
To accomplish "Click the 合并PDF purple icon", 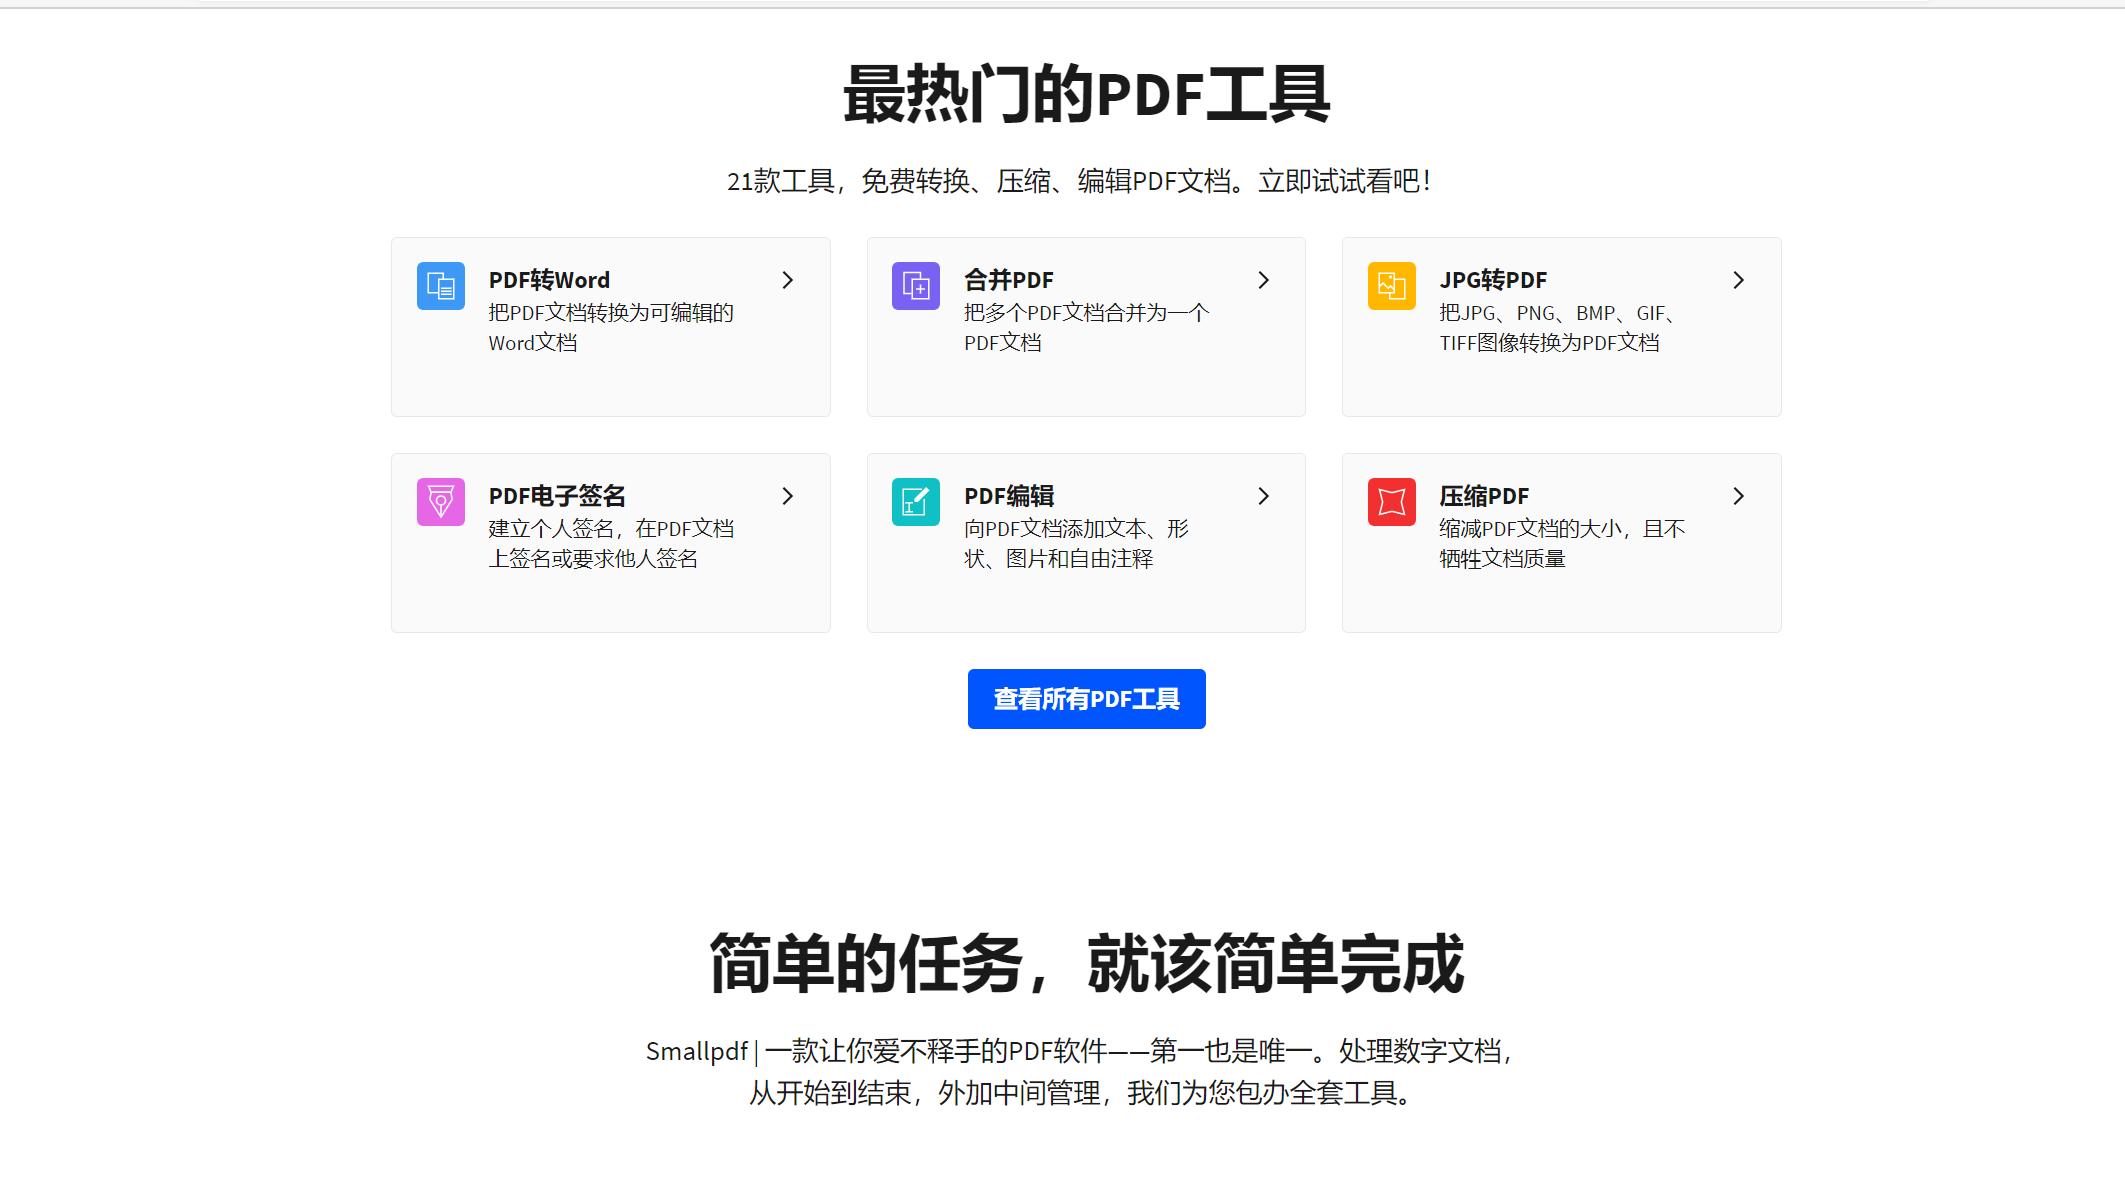I will pos(915,286).
